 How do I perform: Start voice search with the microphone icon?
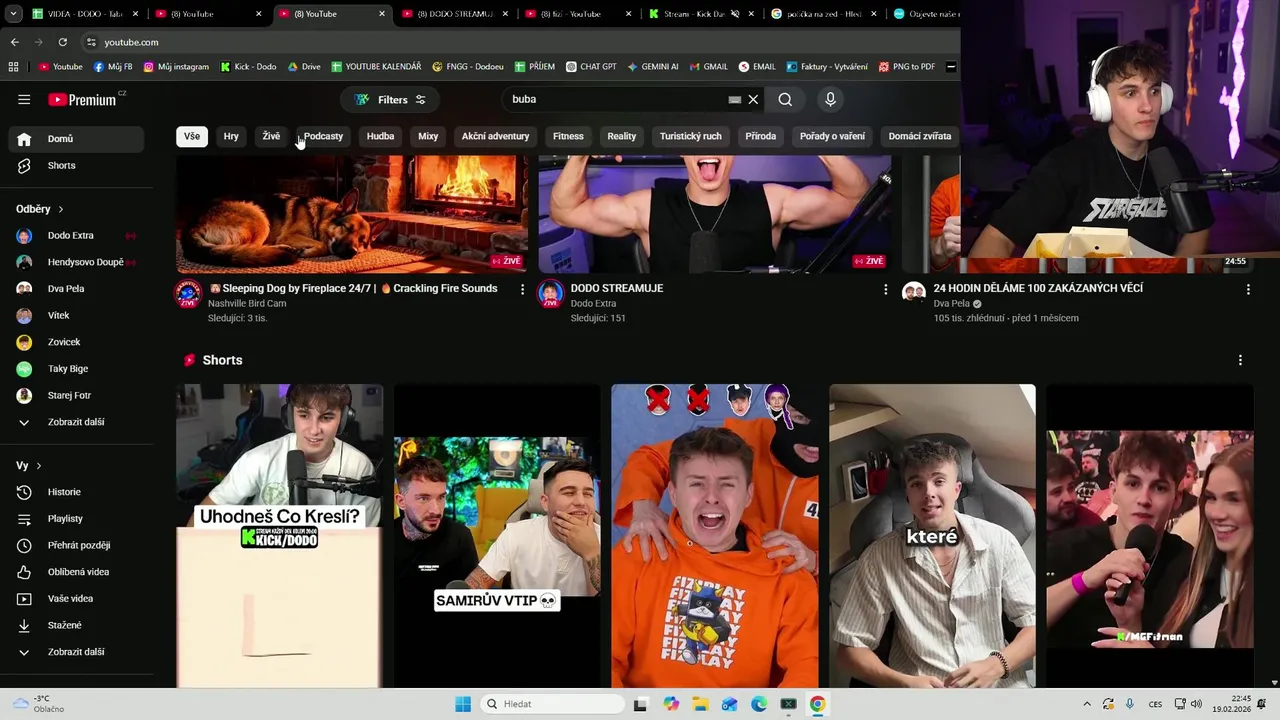pyautogui.click(x=830, y=99)
